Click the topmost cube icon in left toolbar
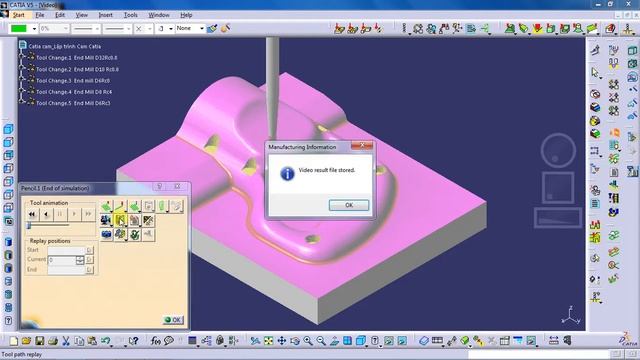 click(x=8, y=129)
